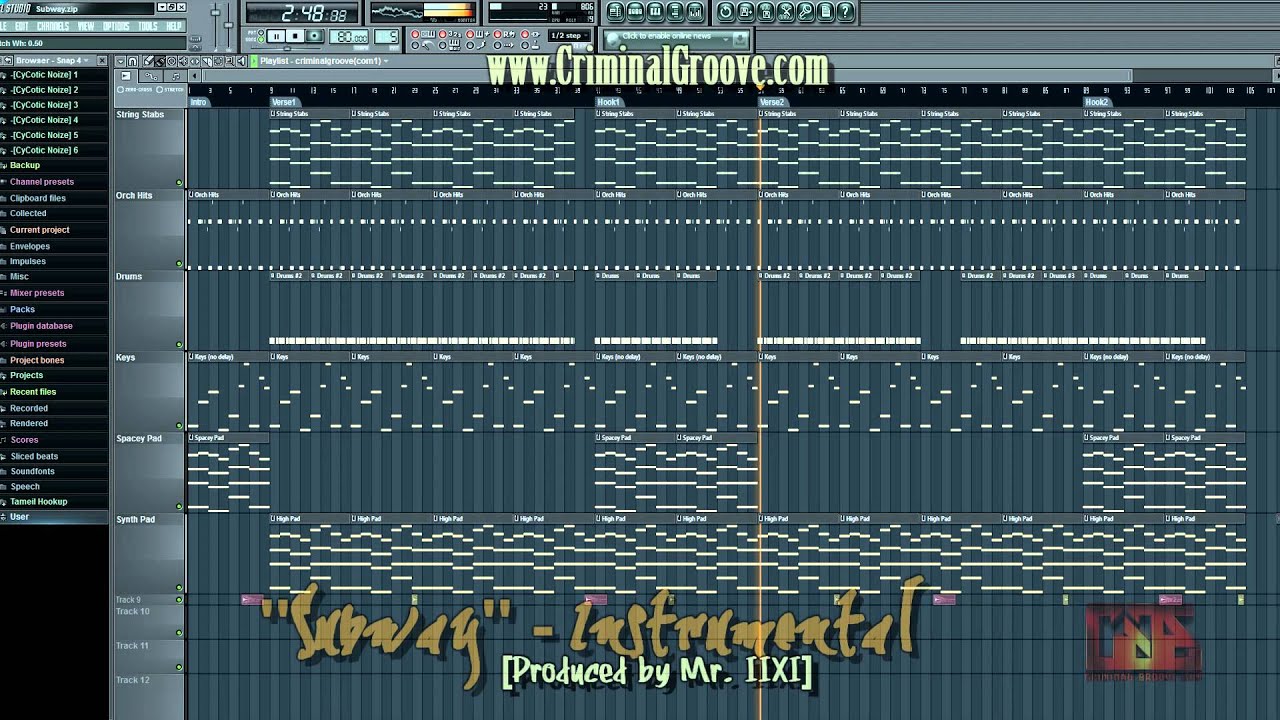The height and width of the screenshot is (720, 1280).
Task: Open the TOOLS menu
Action: click(x=148, y=26)
